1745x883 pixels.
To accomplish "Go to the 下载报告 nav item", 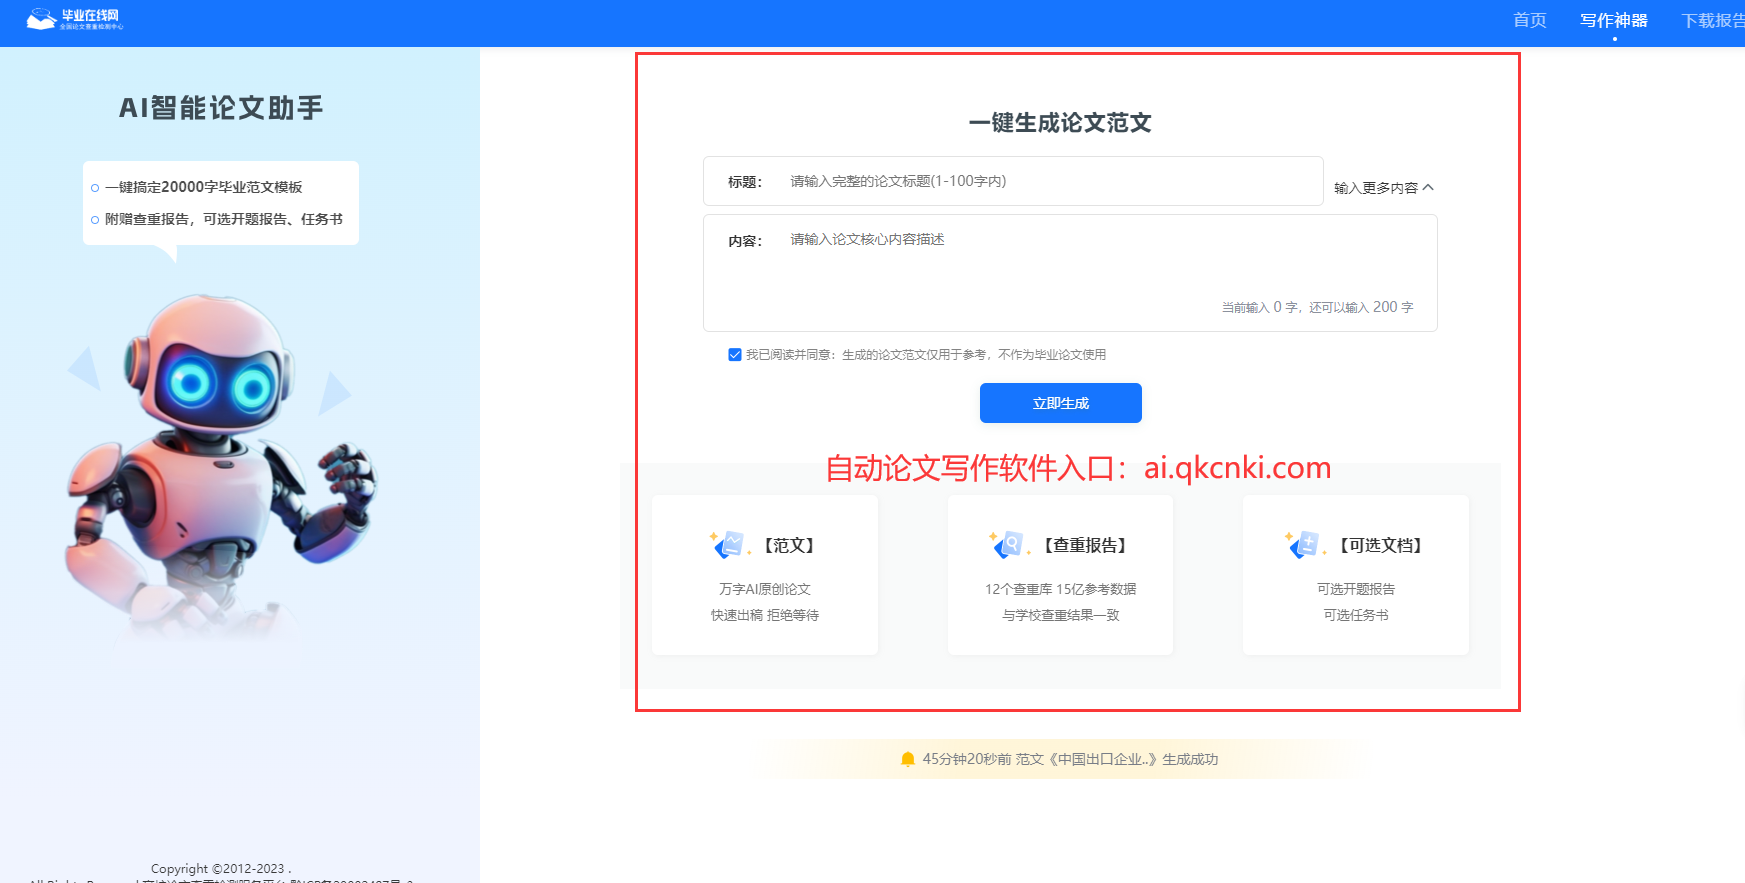I will (1713, 20).
